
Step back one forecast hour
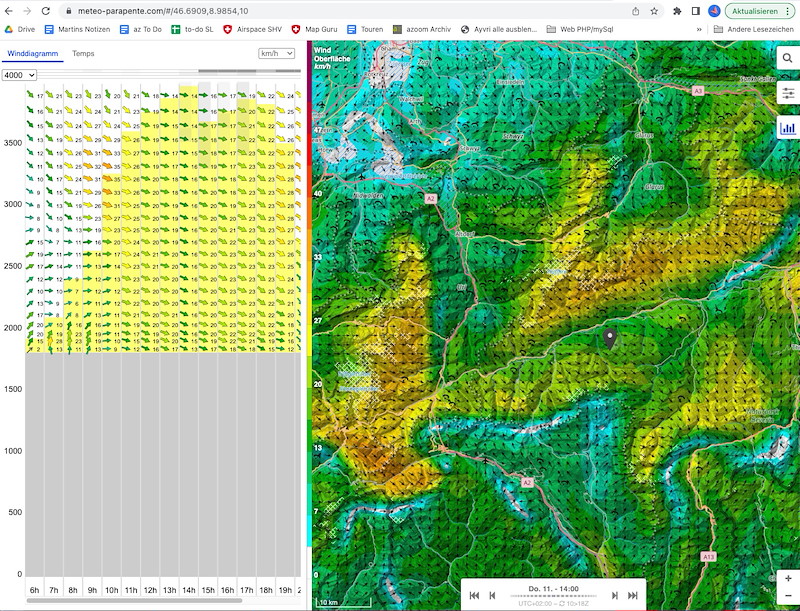coord(492,595)
